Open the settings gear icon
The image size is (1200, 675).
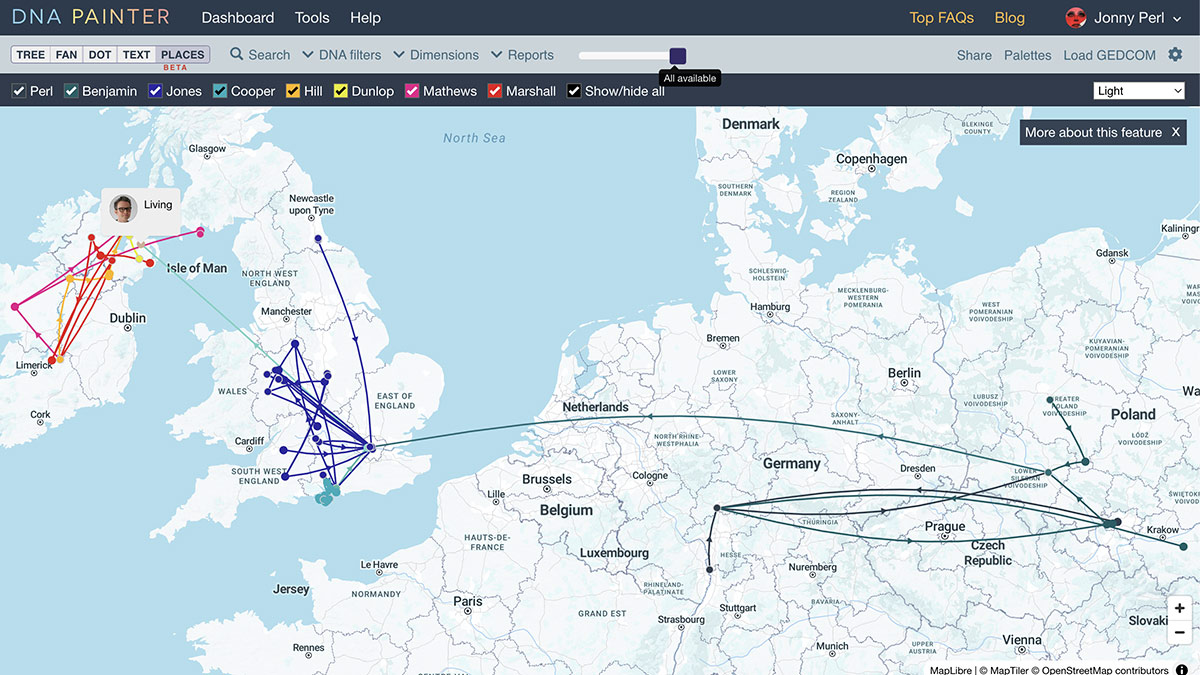pos(1175,55)
